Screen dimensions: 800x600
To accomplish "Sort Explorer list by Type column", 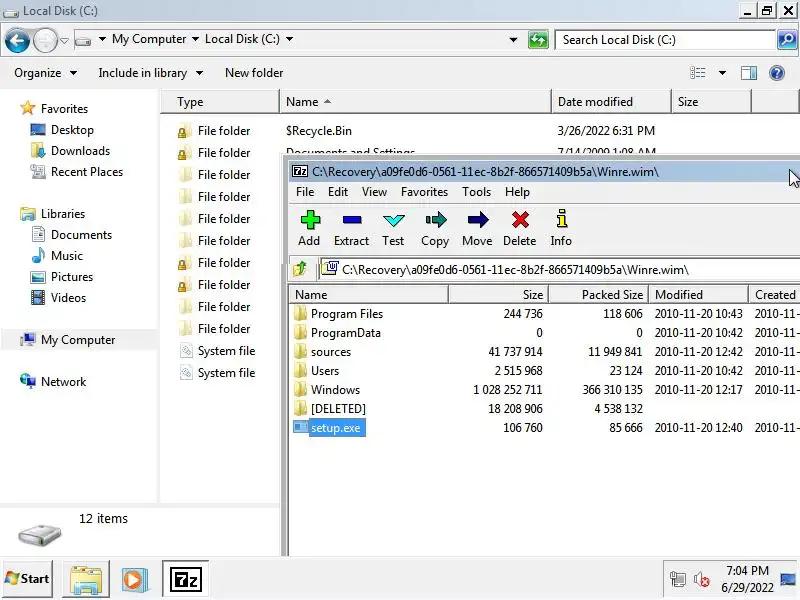I will click(x=220, y=102).
